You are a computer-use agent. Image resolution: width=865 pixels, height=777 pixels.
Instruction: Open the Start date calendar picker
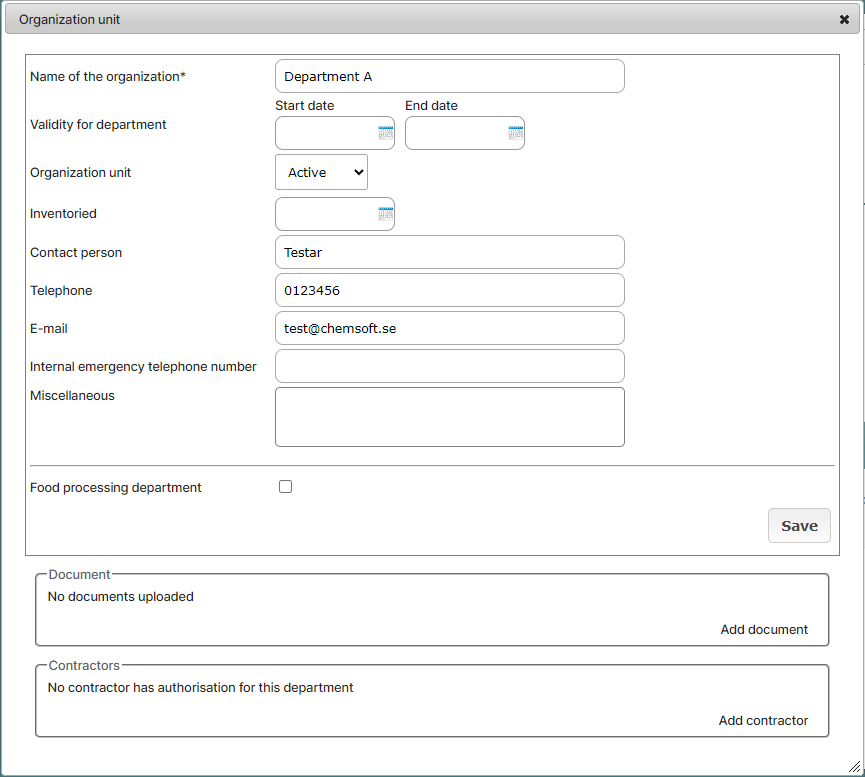(386, 133)
